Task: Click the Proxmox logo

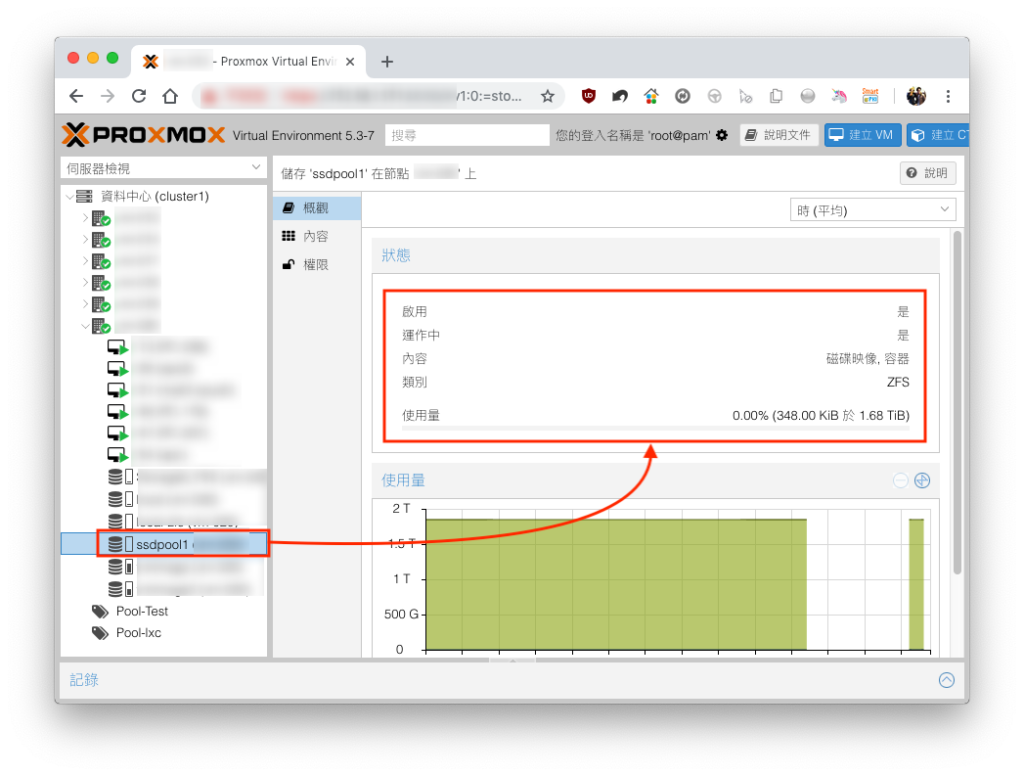Action: point(144,135)
